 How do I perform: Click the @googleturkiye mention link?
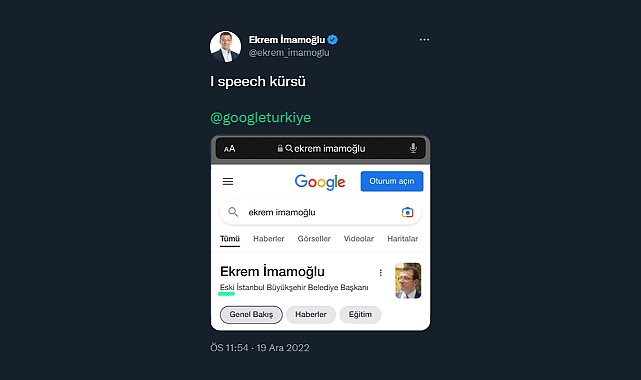260,118
